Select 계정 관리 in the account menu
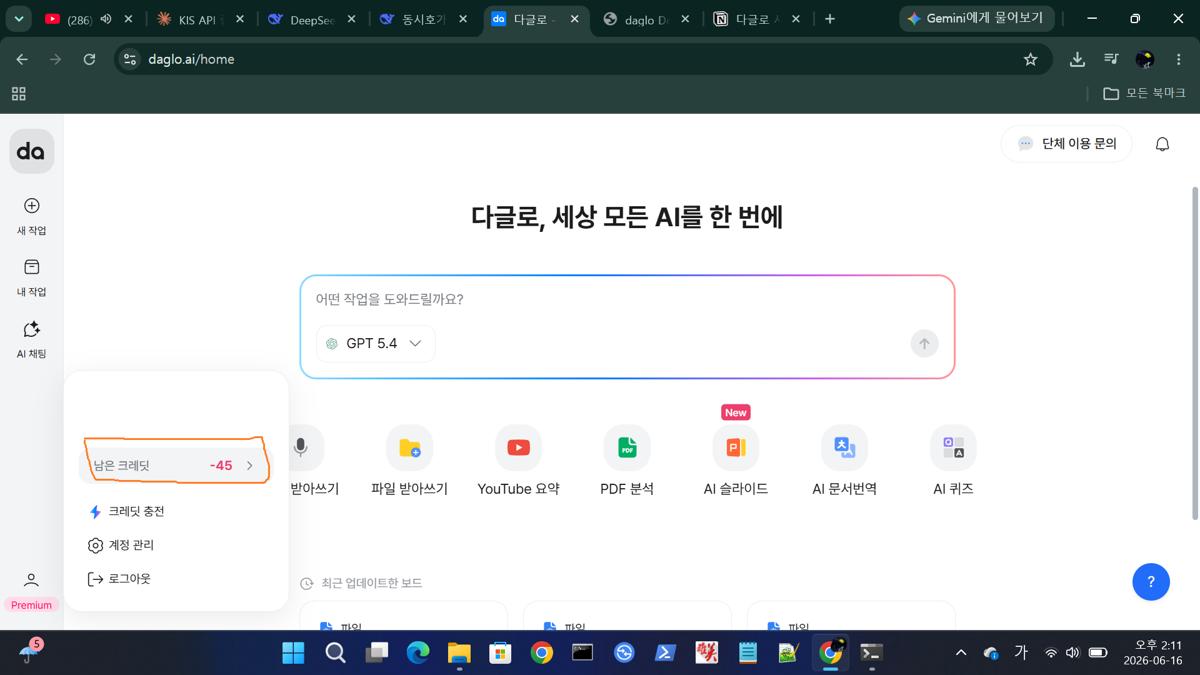This screenshot has width=1200, height=675. click(121, 545)
